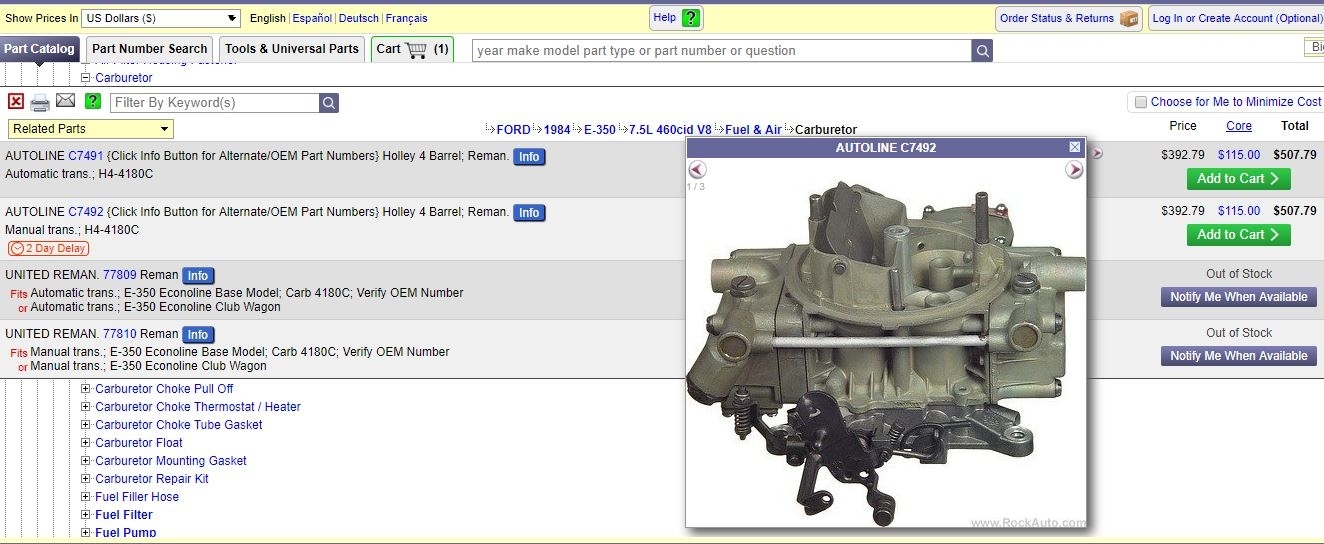Enable Choose for Me to Minimize Cost
This screenshot has width=1324, height=544.
point(1139,102)
